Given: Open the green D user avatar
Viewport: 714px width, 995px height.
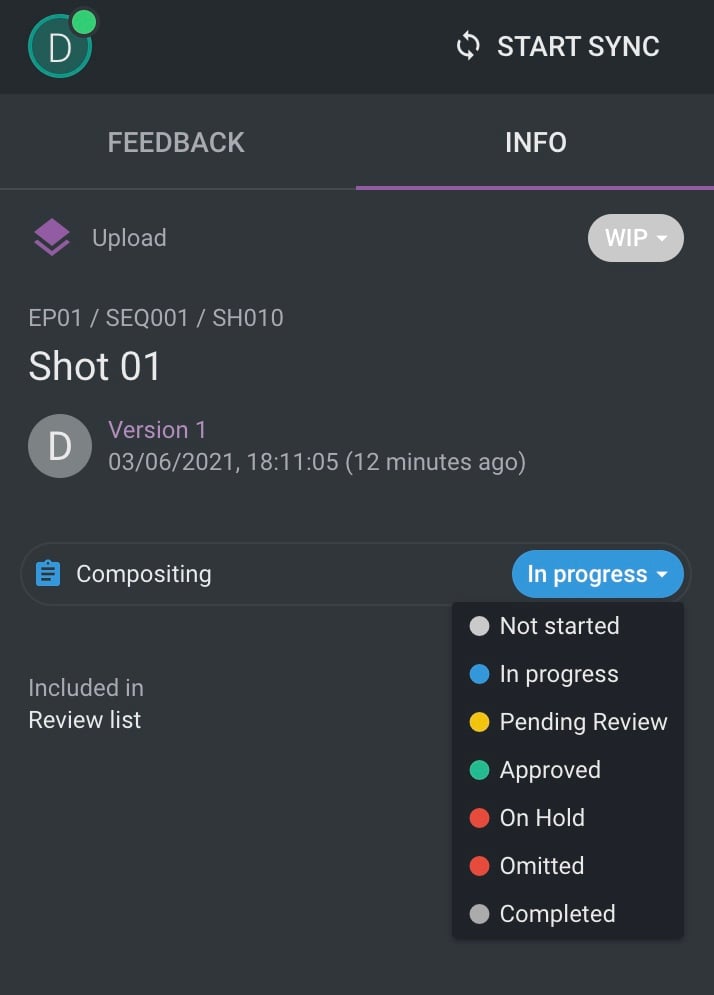Looking at the screenshot, I should click(60, 46).
